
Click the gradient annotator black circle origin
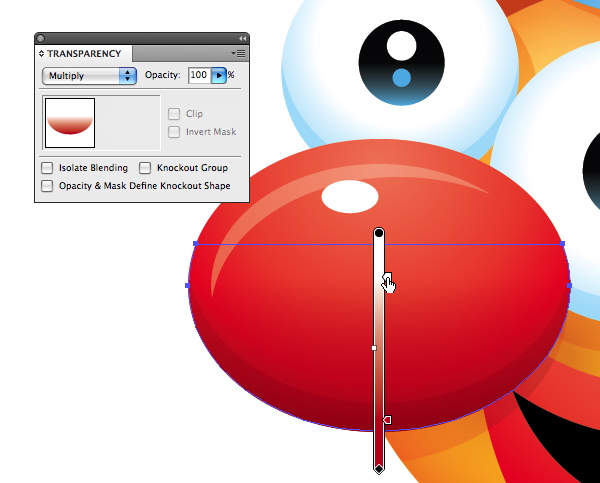[x=379, y=233]
